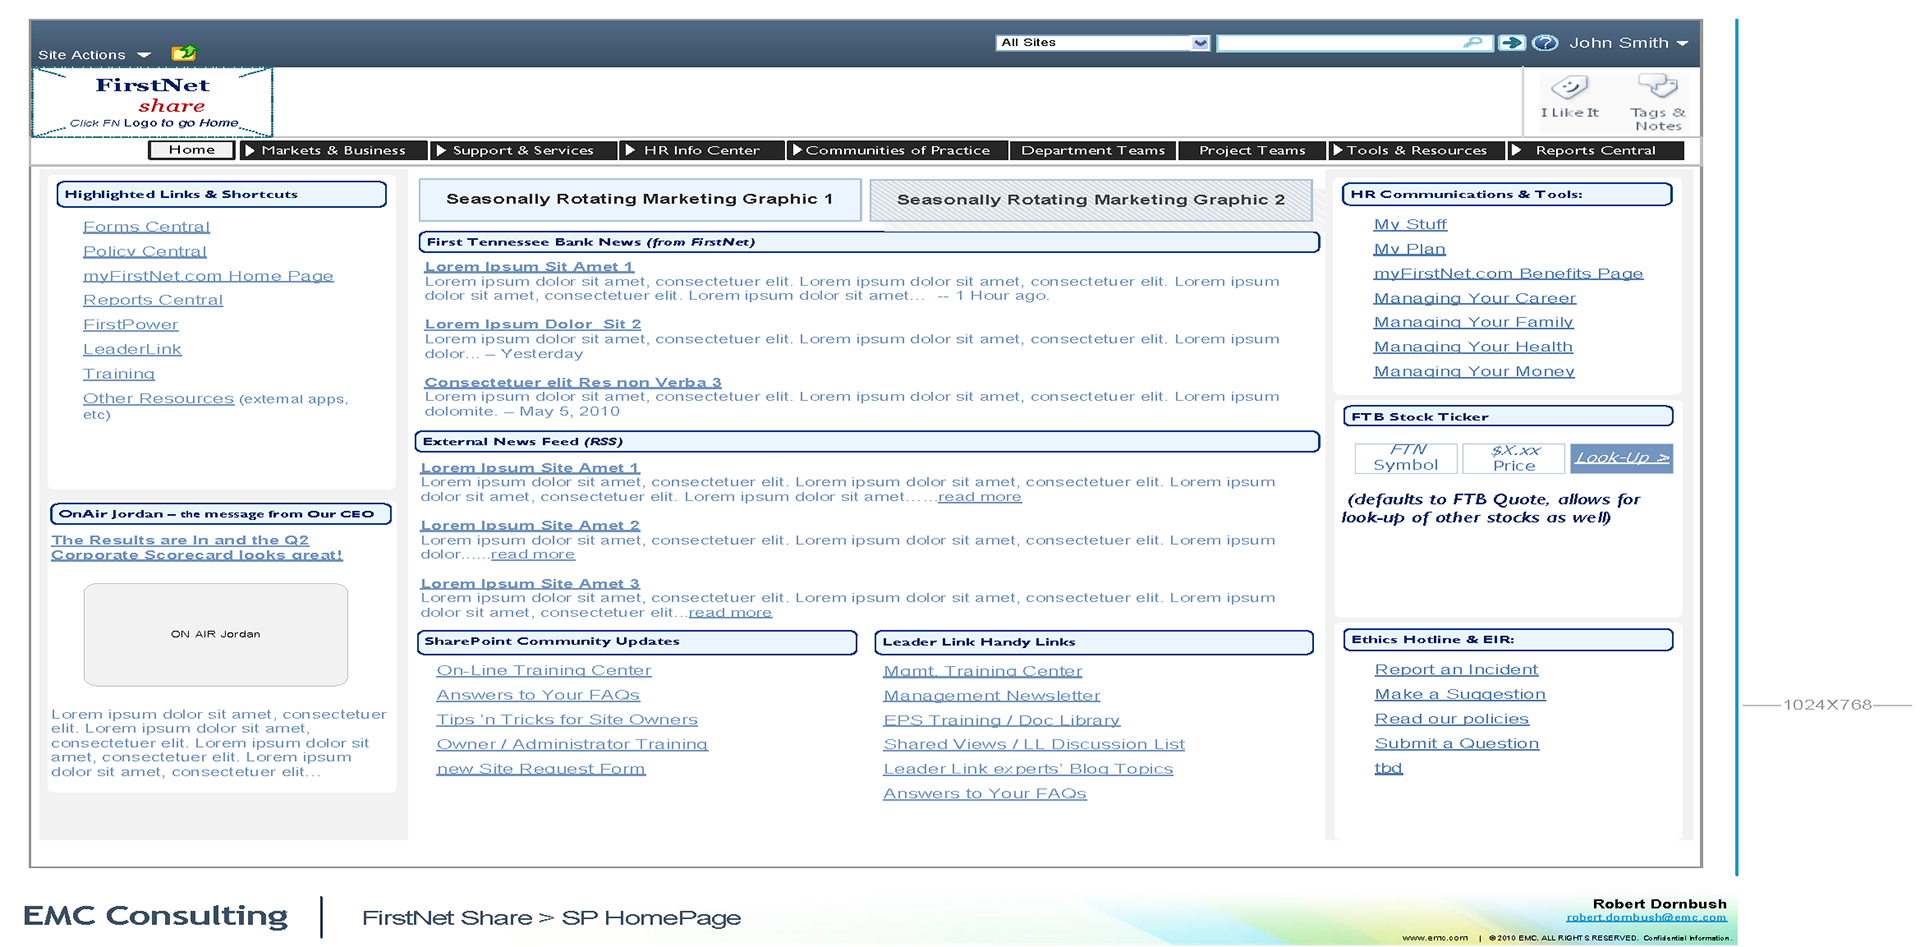Open Reports Central in Highlighted Links
This screenshot has height=947, width=1920.
(153, 300)
